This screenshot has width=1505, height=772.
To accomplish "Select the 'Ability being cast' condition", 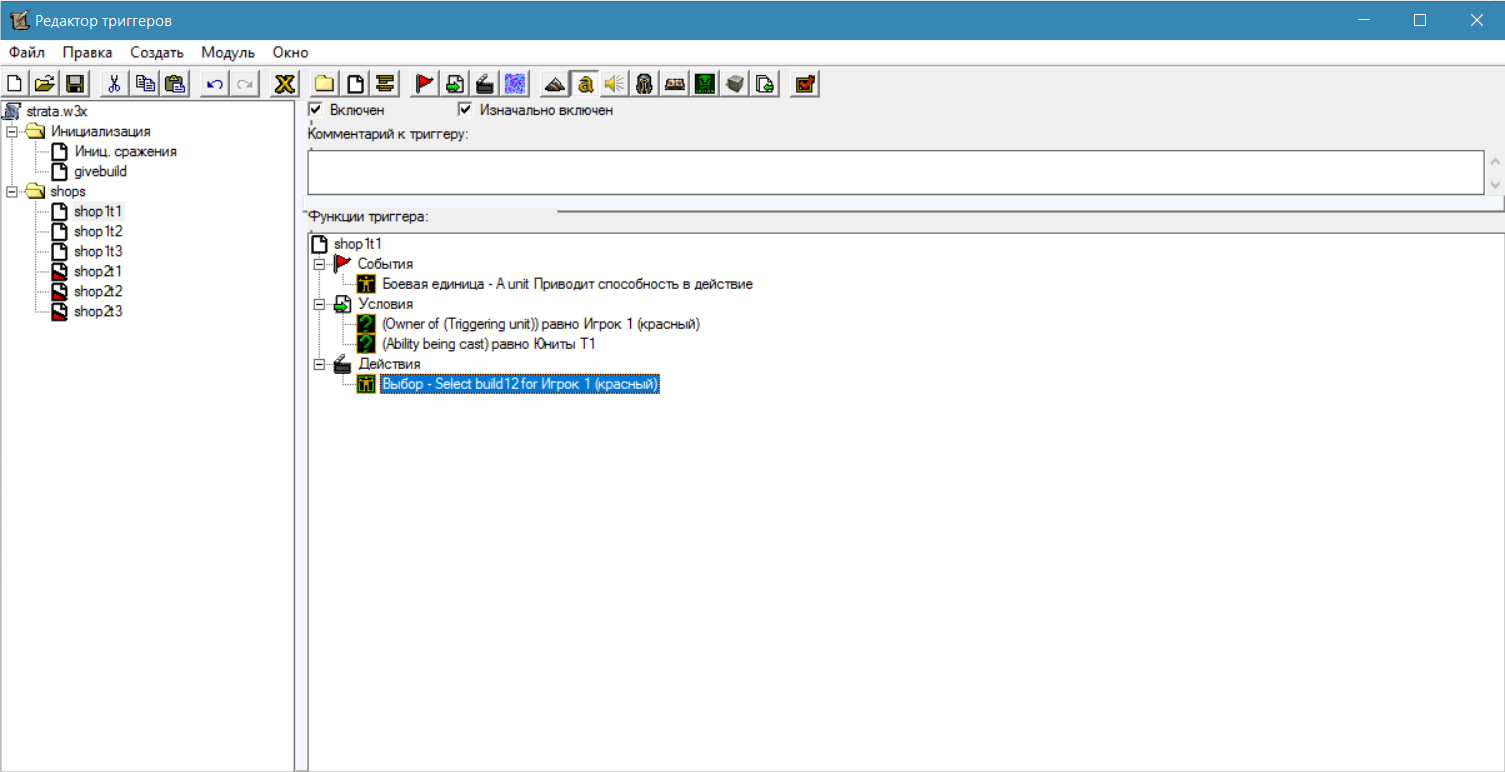I will tap(488, 344).
